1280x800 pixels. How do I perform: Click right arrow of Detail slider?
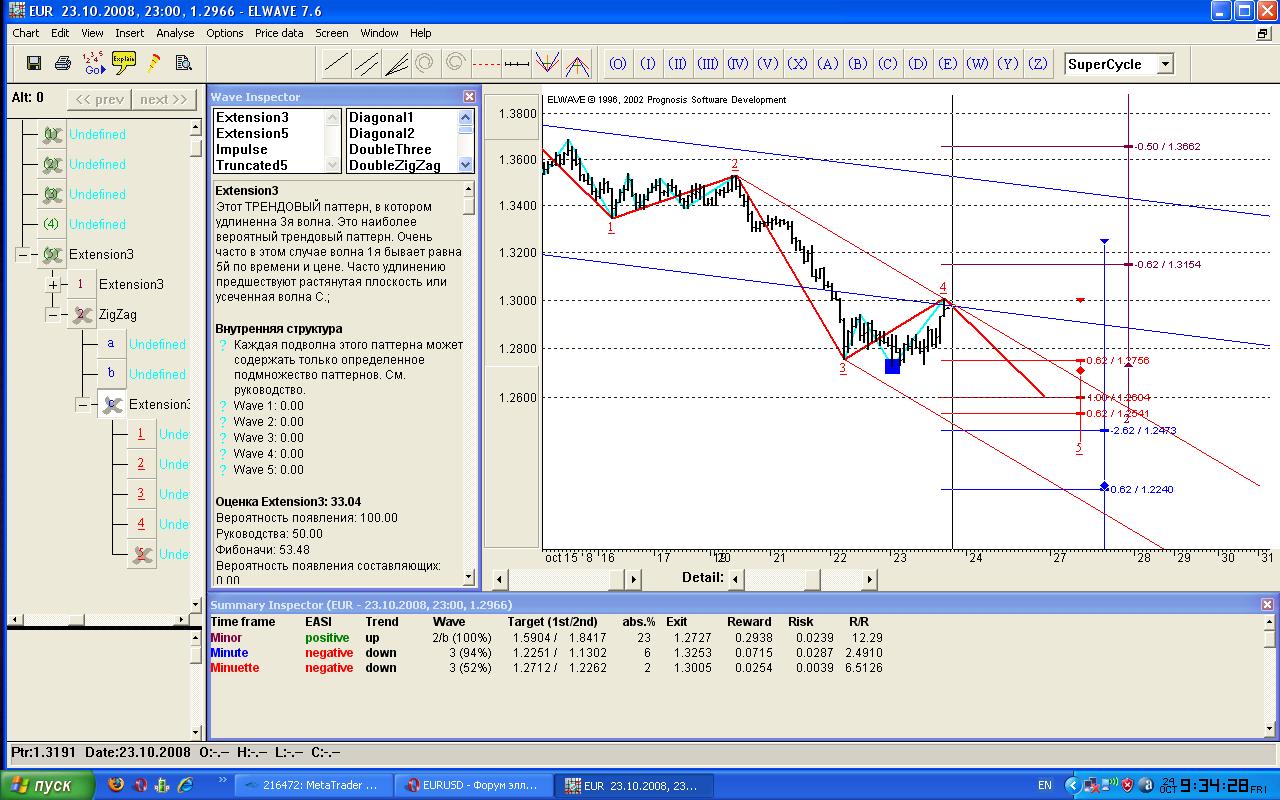(x=870, y=579)
